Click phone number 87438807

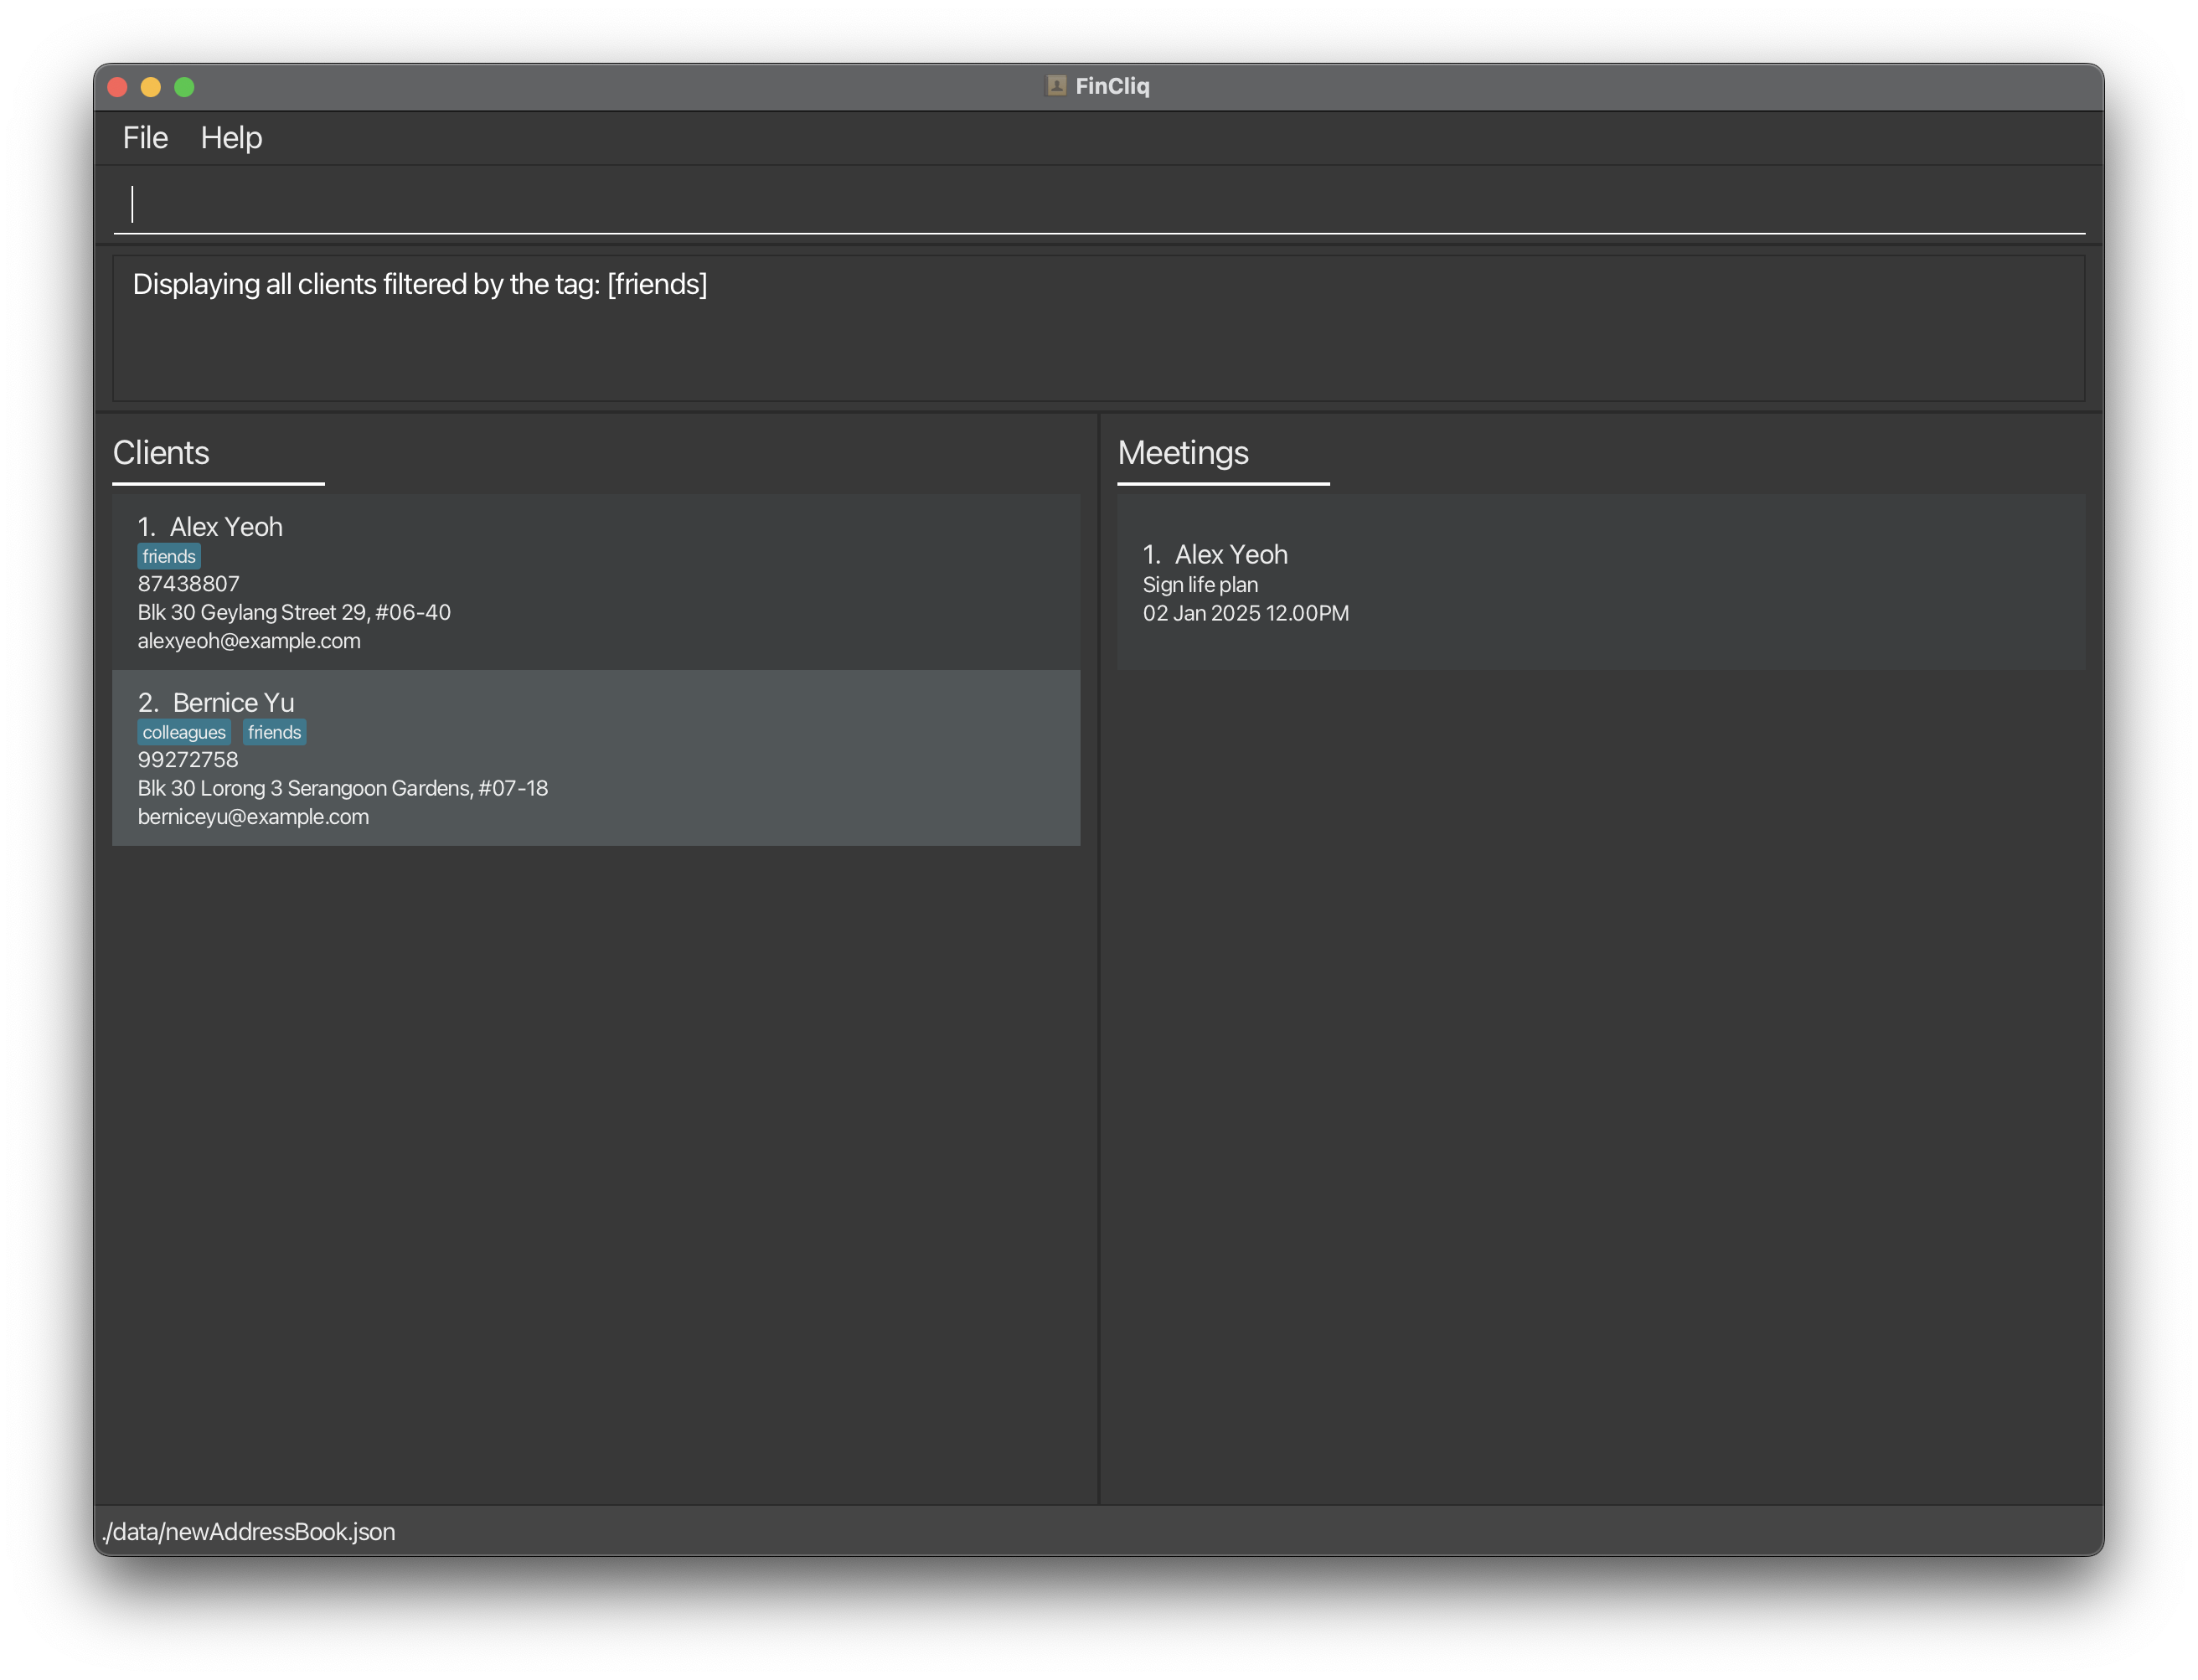click(189, 584)
